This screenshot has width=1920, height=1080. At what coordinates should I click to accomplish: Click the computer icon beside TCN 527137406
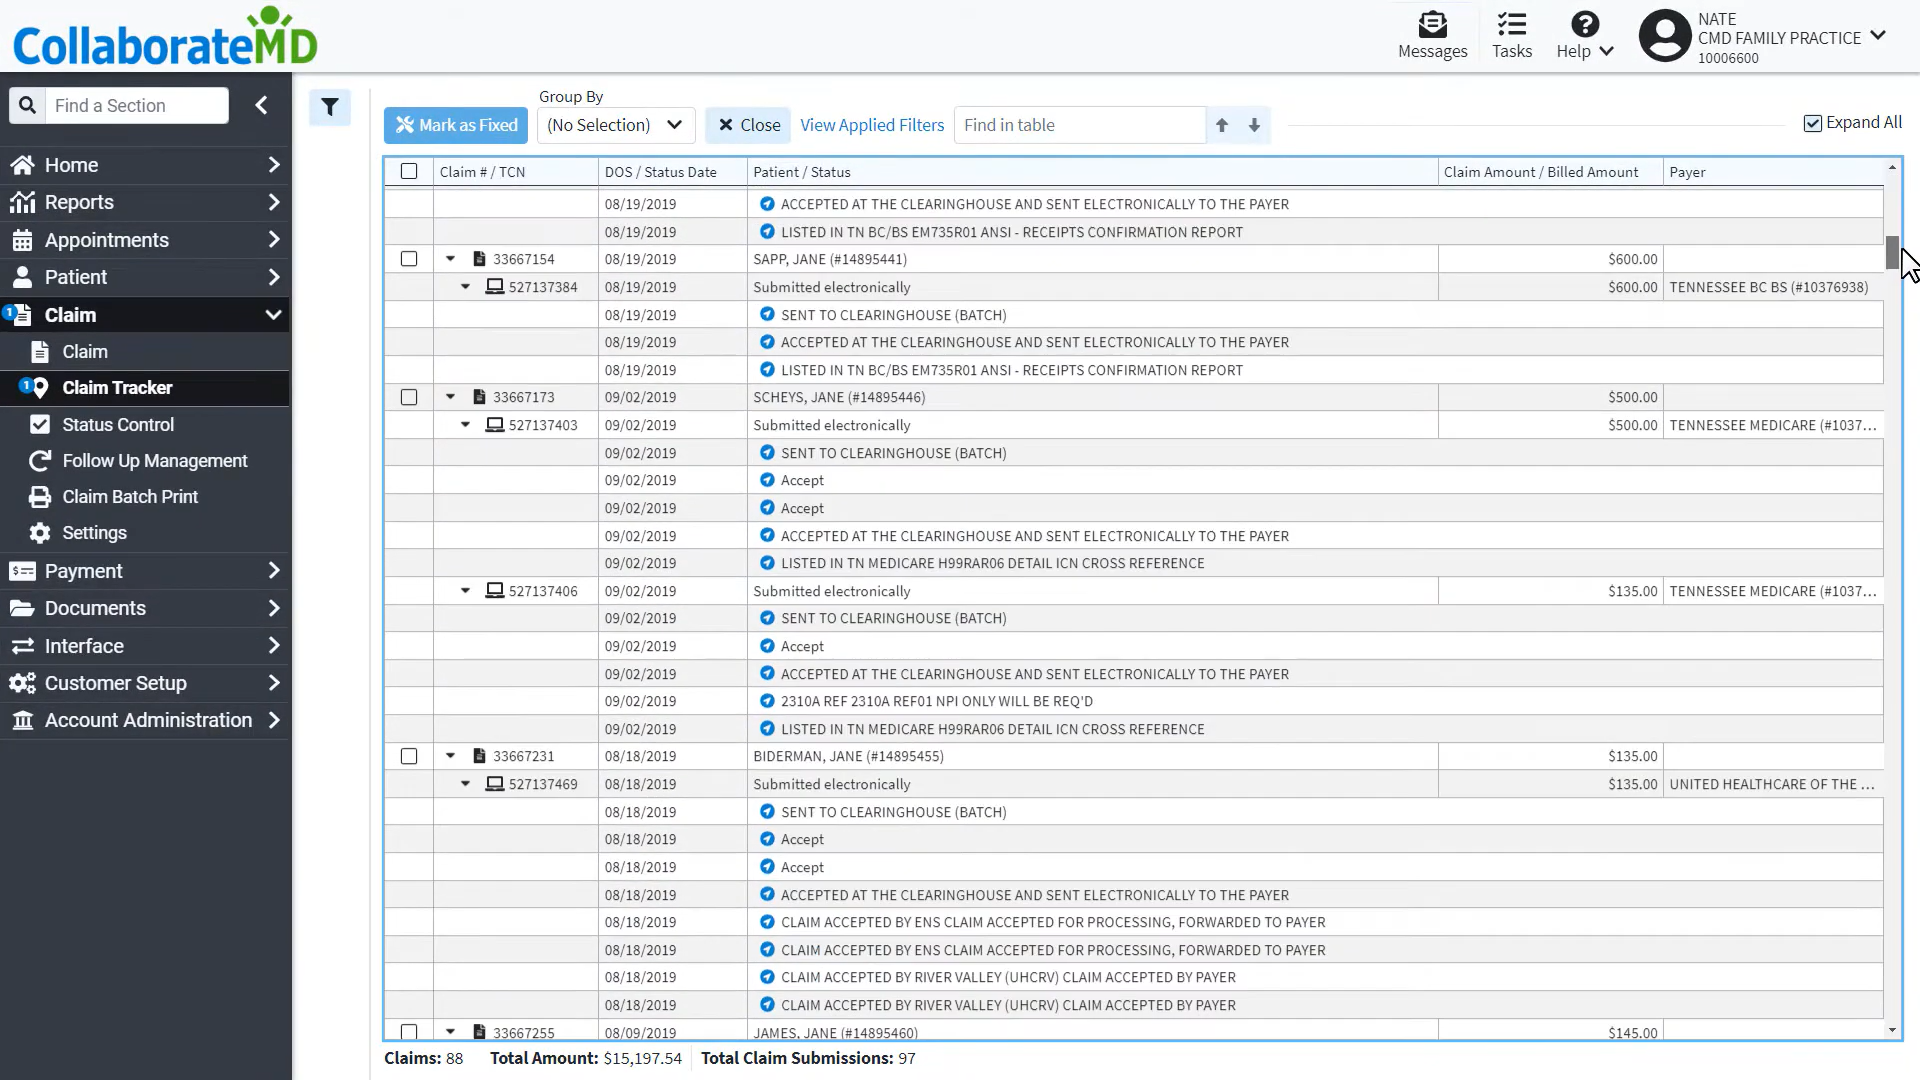click(x=494, y=591)
